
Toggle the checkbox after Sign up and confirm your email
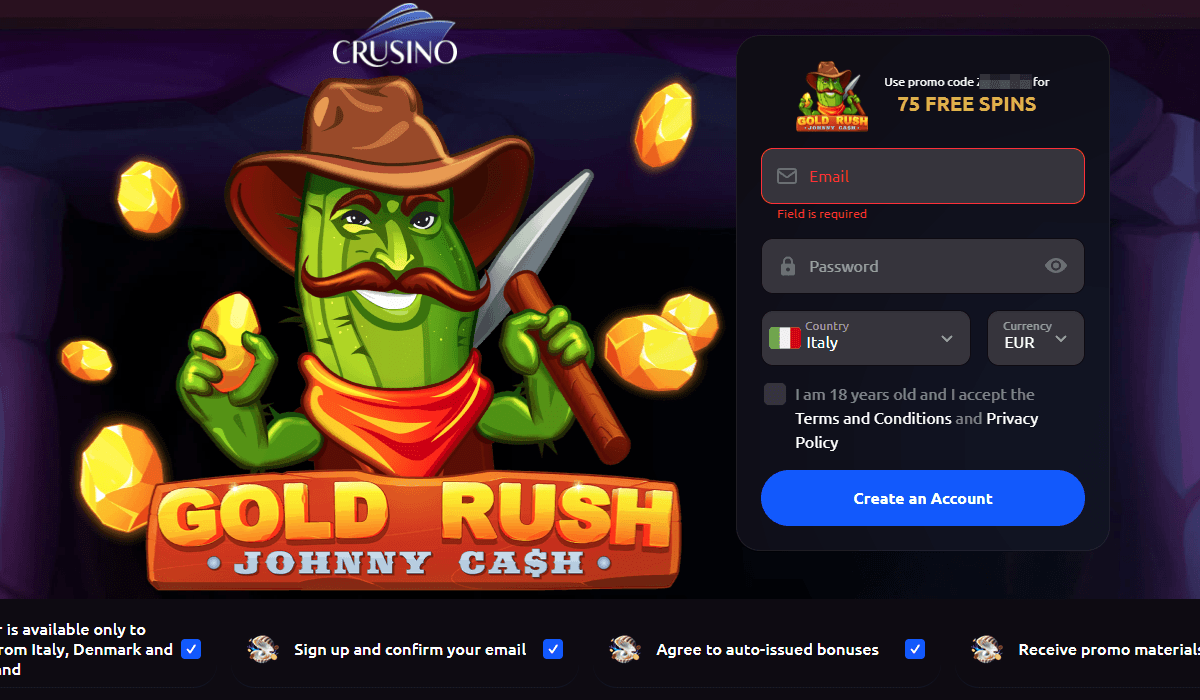[x=553, y=649]
